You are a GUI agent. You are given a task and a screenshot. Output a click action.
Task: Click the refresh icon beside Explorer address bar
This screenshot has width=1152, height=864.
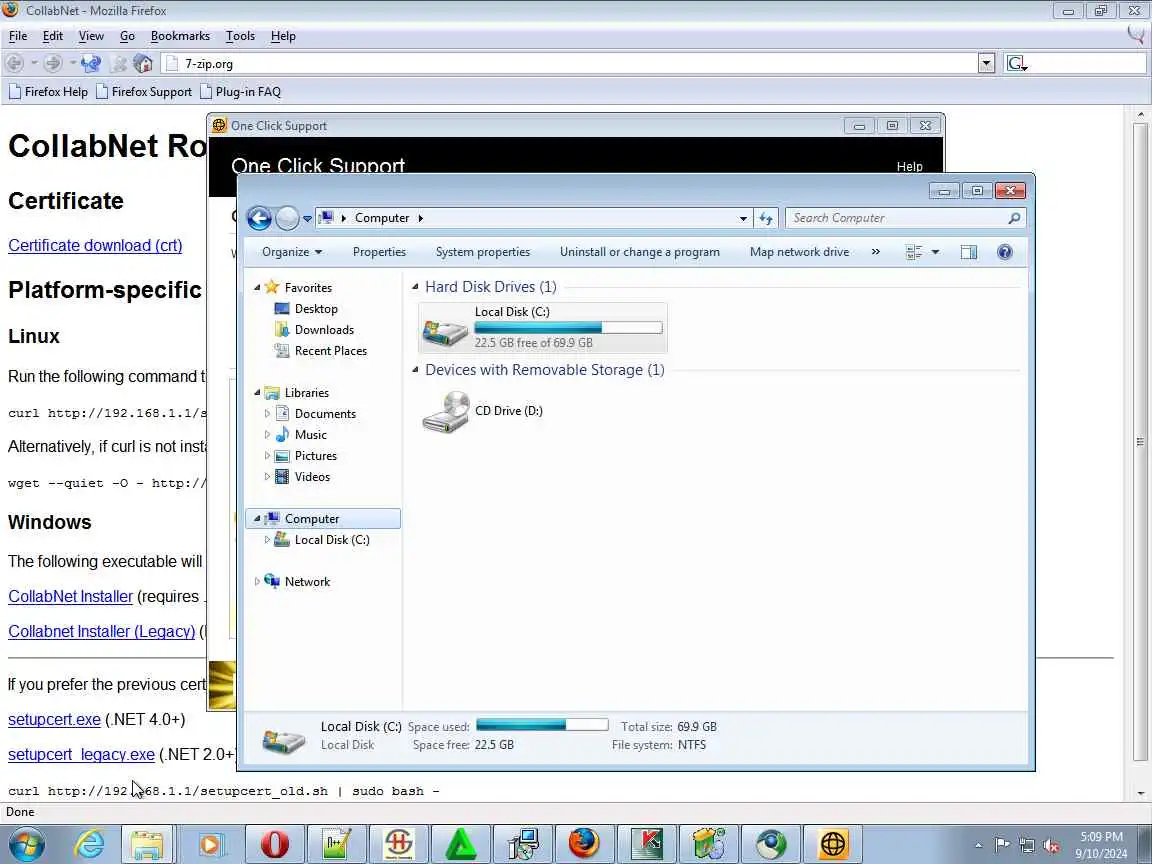pyautogui.click(x=766, y=218)
